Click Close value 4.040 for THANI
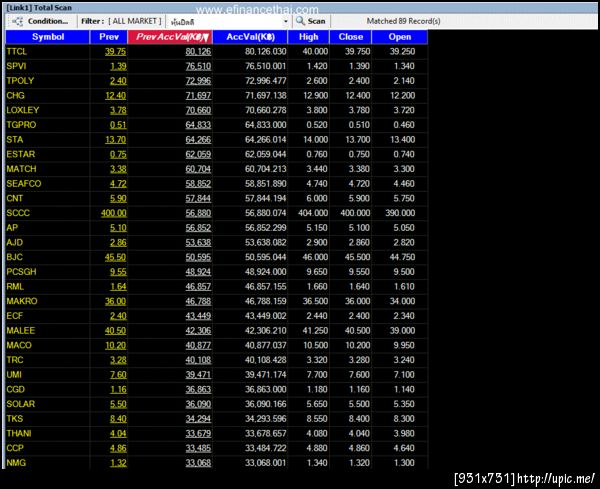The height and width of the screenshot is (489, 600). [359, 434]
